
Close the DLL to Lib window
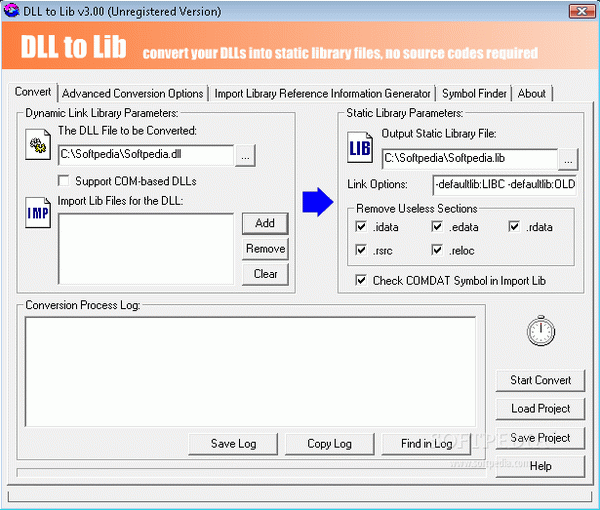tap(582, 11)
